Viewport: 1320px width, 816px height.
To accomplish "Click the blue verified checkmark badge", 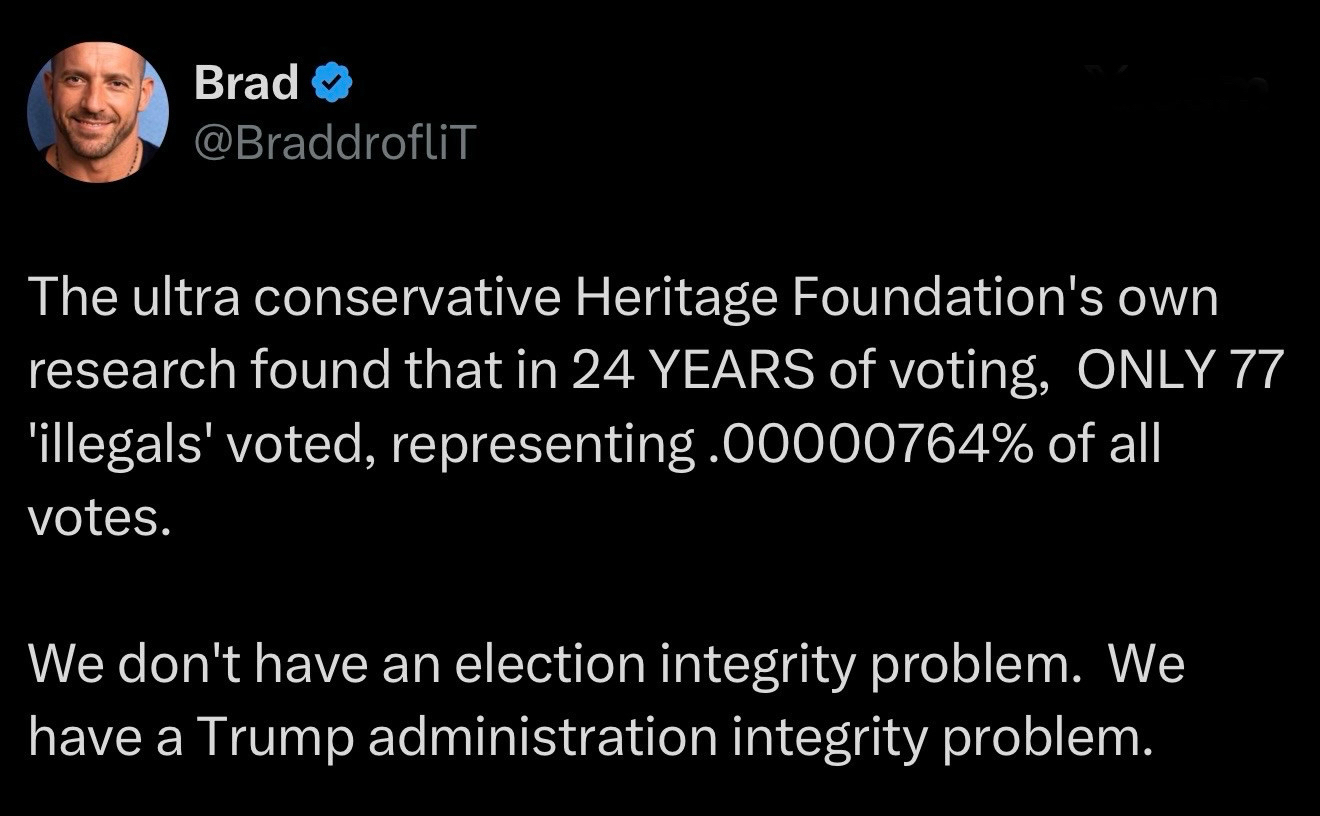I will [x=332, y=83].
